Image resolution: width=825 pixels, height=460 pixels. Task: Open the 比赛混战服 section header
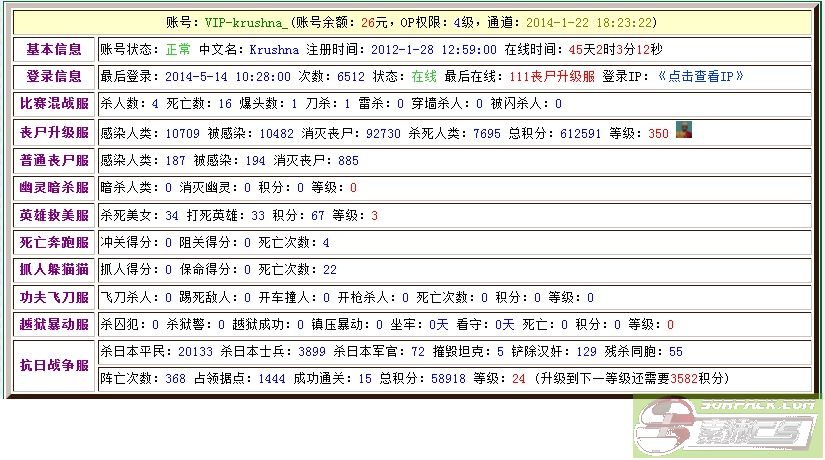click(x=54, y=103)
